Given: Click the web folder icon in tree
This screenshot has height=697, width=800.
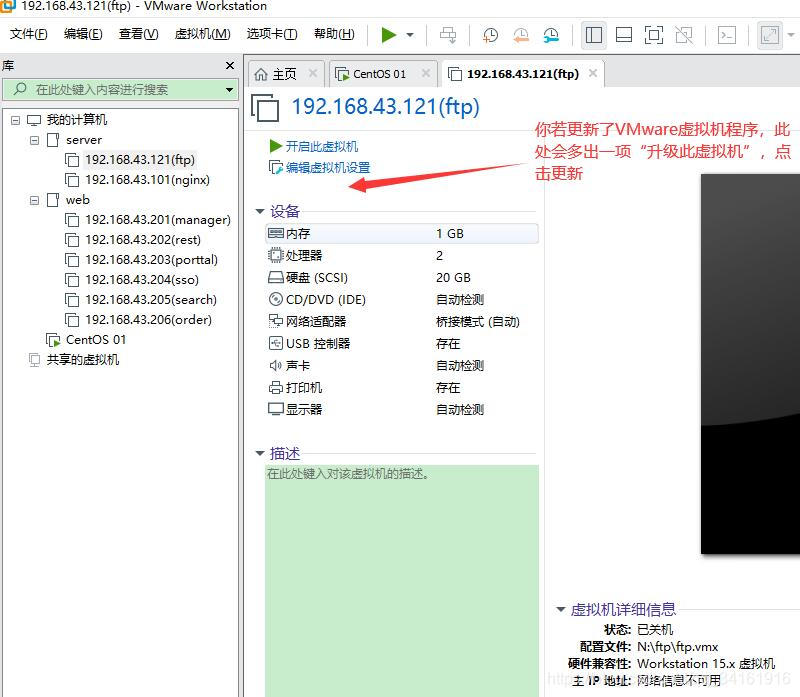Looking at the screenshot, I should (53, 200).
